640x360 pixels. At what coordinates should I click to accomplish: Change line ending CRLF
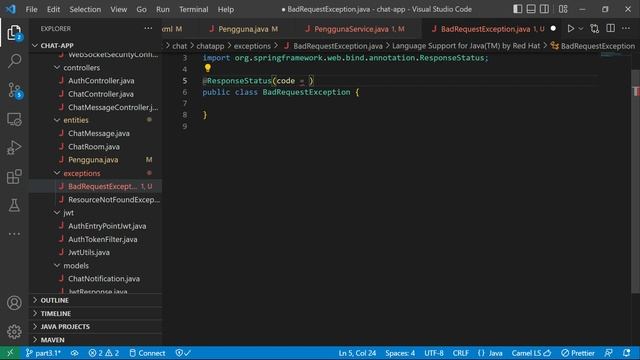click(x=460, y=353)
